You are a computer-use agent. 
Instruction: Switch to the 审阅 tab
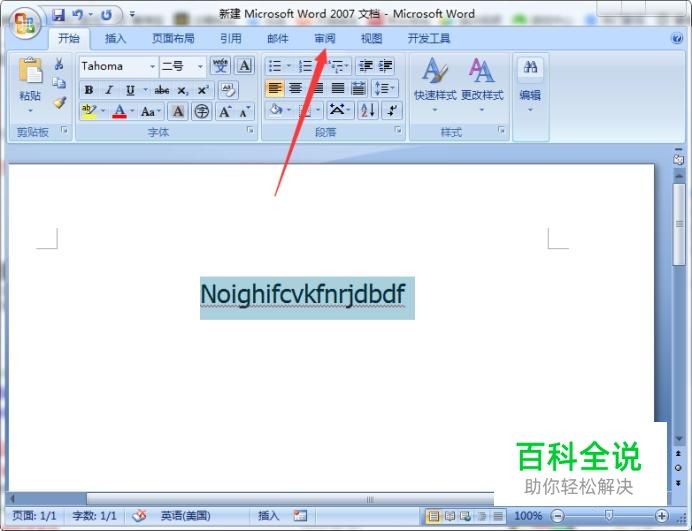point(325,39)
